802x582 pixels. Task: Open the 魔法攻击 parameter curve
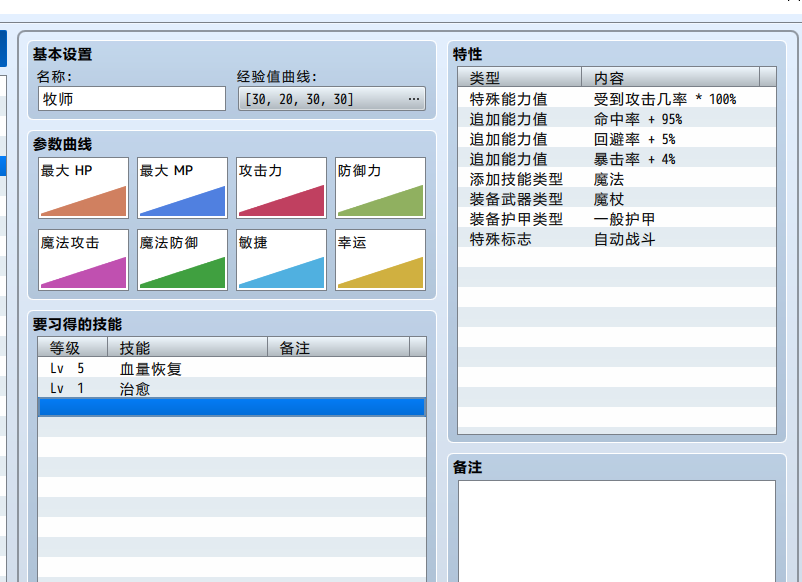pyautogui.click(x=83, y=260)
